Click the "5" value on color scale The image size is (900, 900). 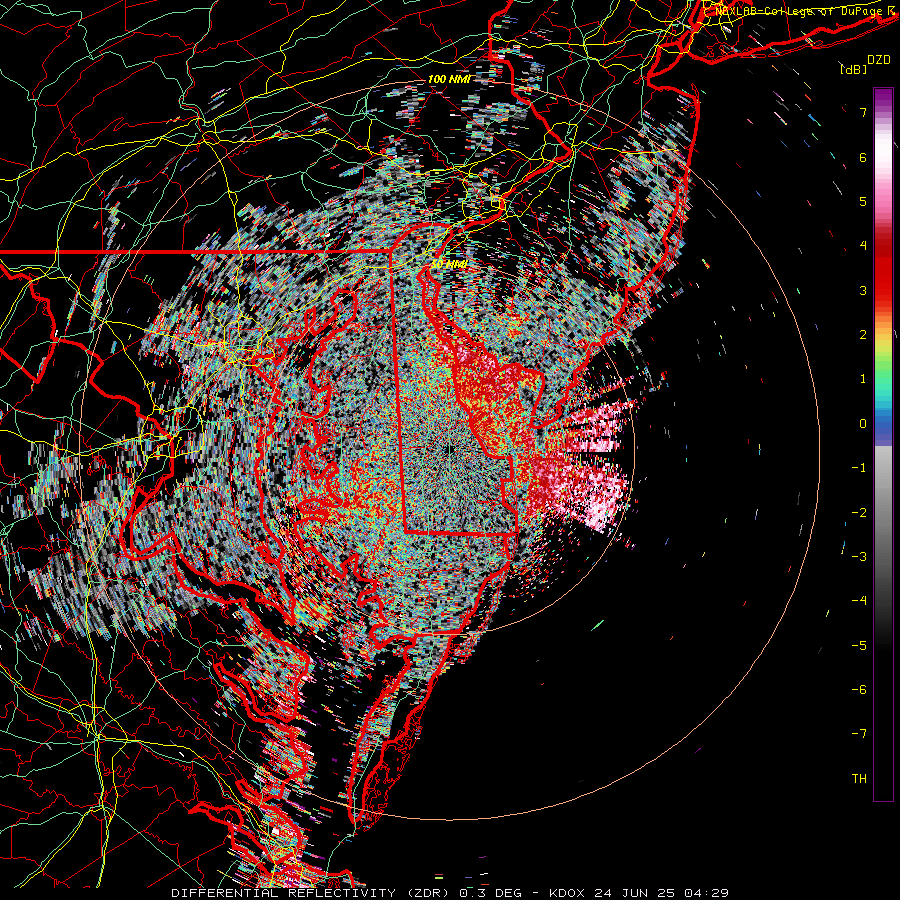[863, 201]
